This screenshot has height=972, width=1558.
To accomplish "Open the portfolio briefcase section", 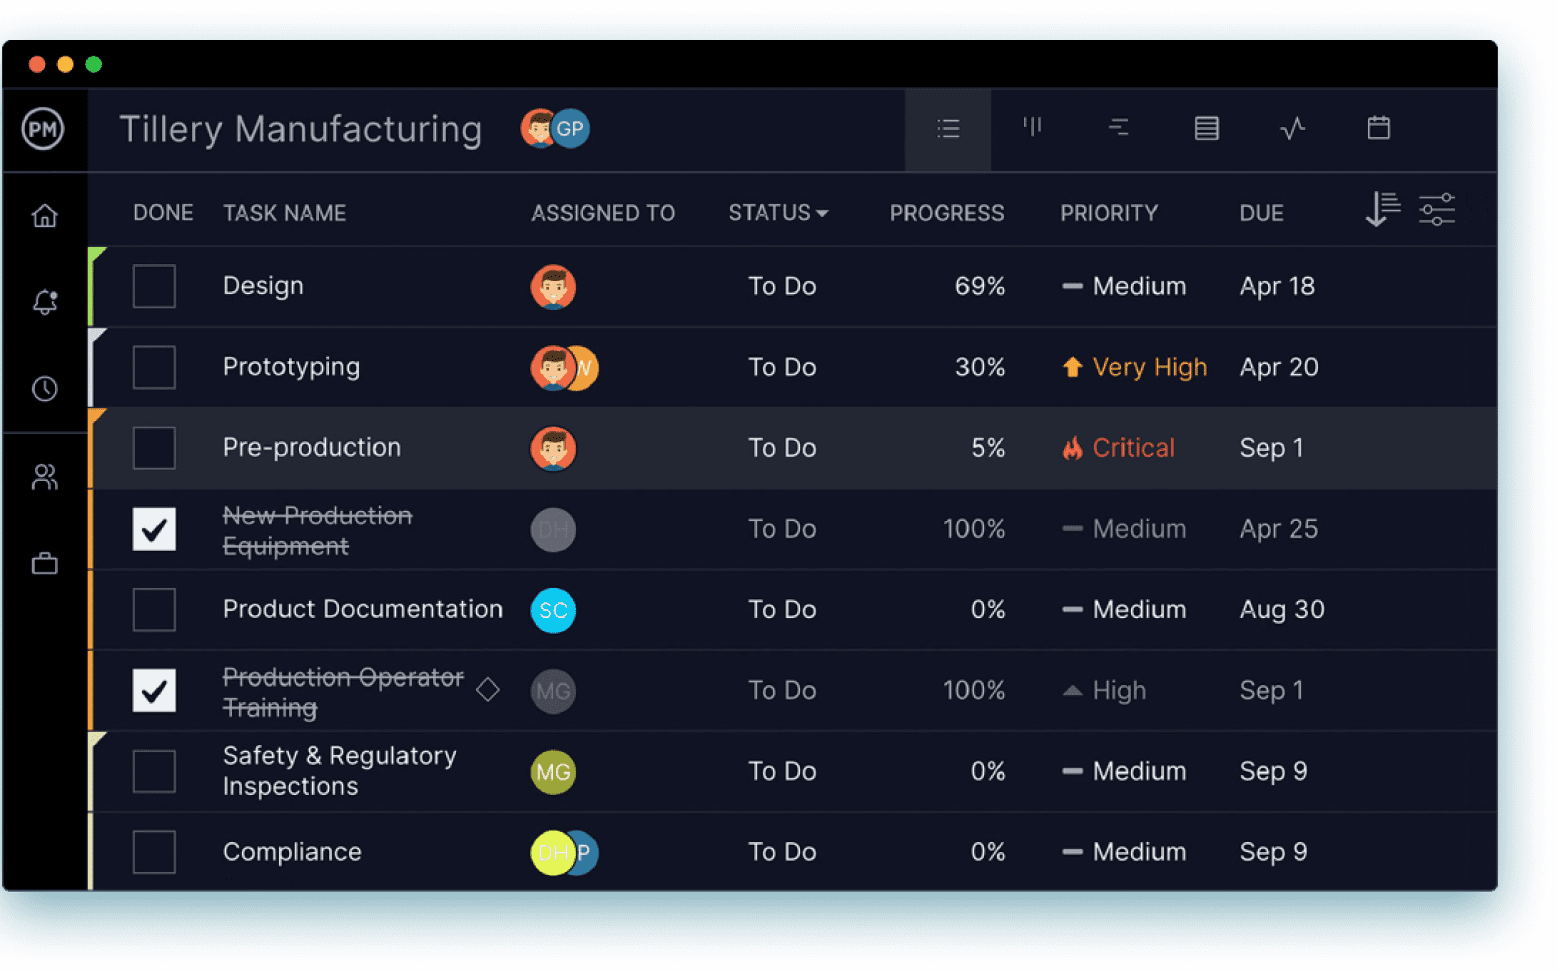I will click(x=45, y=563).
